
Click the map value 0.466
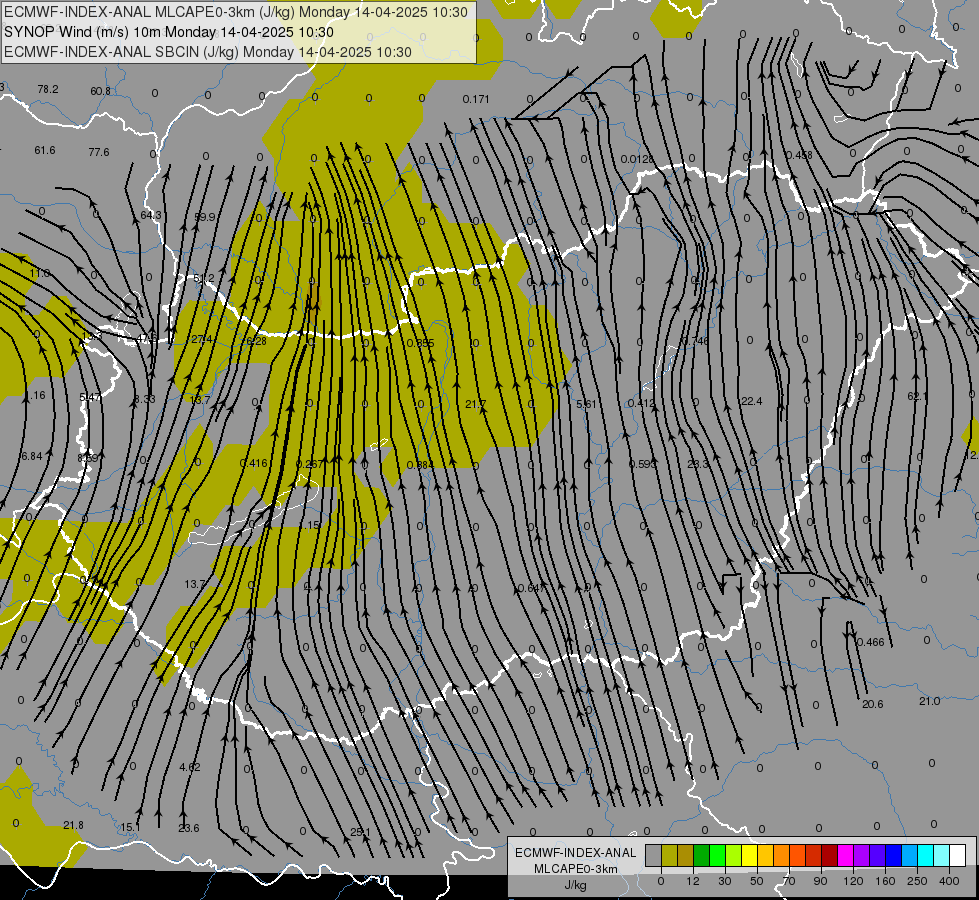coord(870,642)
